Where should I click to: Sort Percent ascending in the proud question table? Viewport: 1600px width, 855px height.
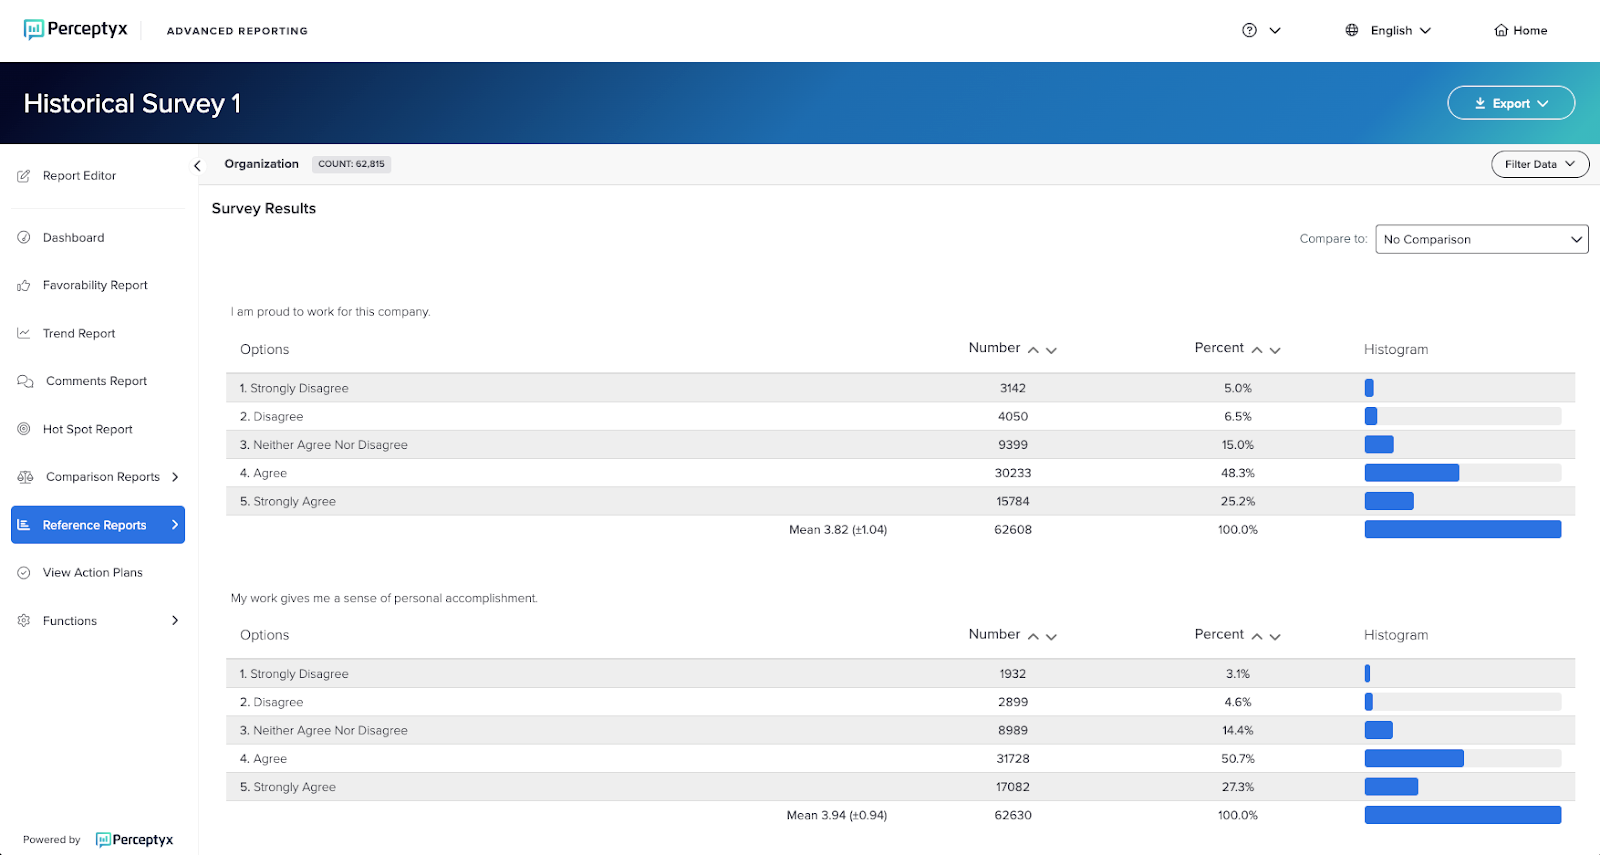point(1257,350)
